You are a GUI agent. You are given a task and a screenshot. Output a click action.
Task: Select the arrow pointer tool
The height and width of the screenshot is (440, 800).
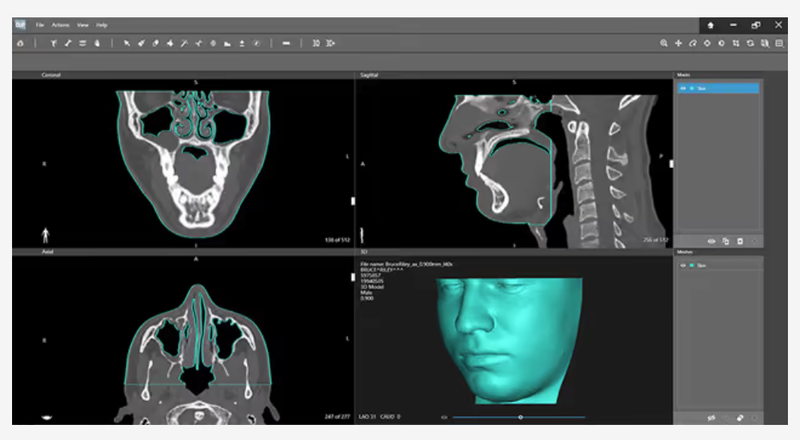point(127,43)
